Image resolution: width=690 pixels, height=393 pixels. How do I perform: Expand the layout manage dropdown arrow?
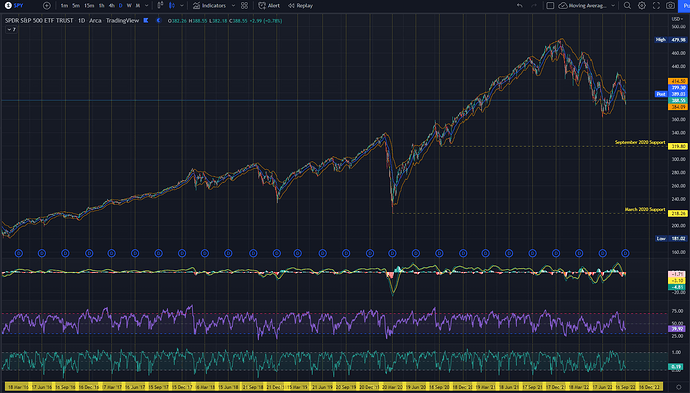point(613,6)
